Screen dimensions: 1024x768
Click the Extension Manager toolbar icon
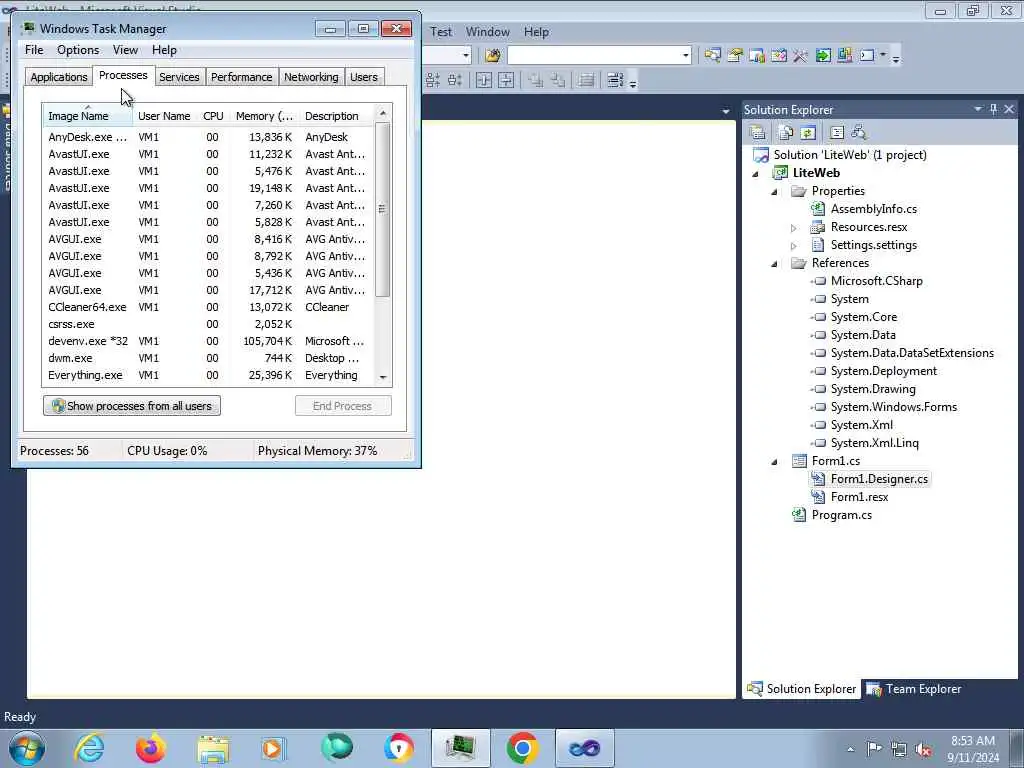coord(844,56)
